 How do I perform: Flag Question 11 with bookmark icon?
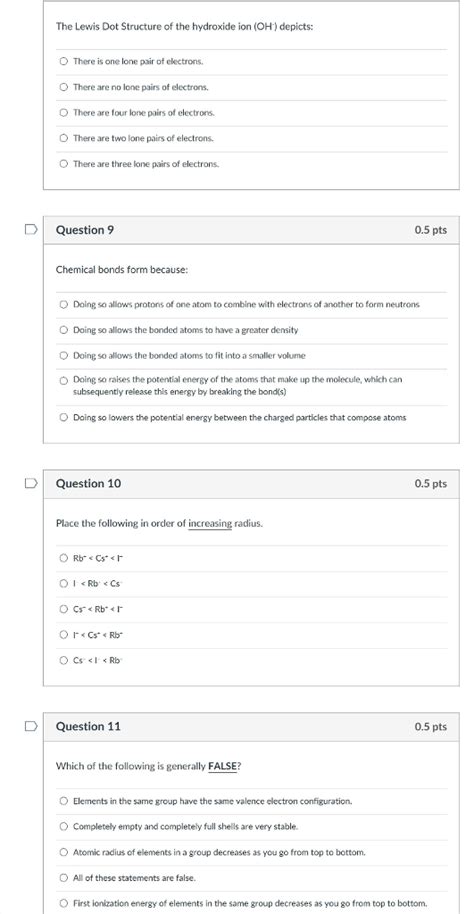tap(31, 726)
